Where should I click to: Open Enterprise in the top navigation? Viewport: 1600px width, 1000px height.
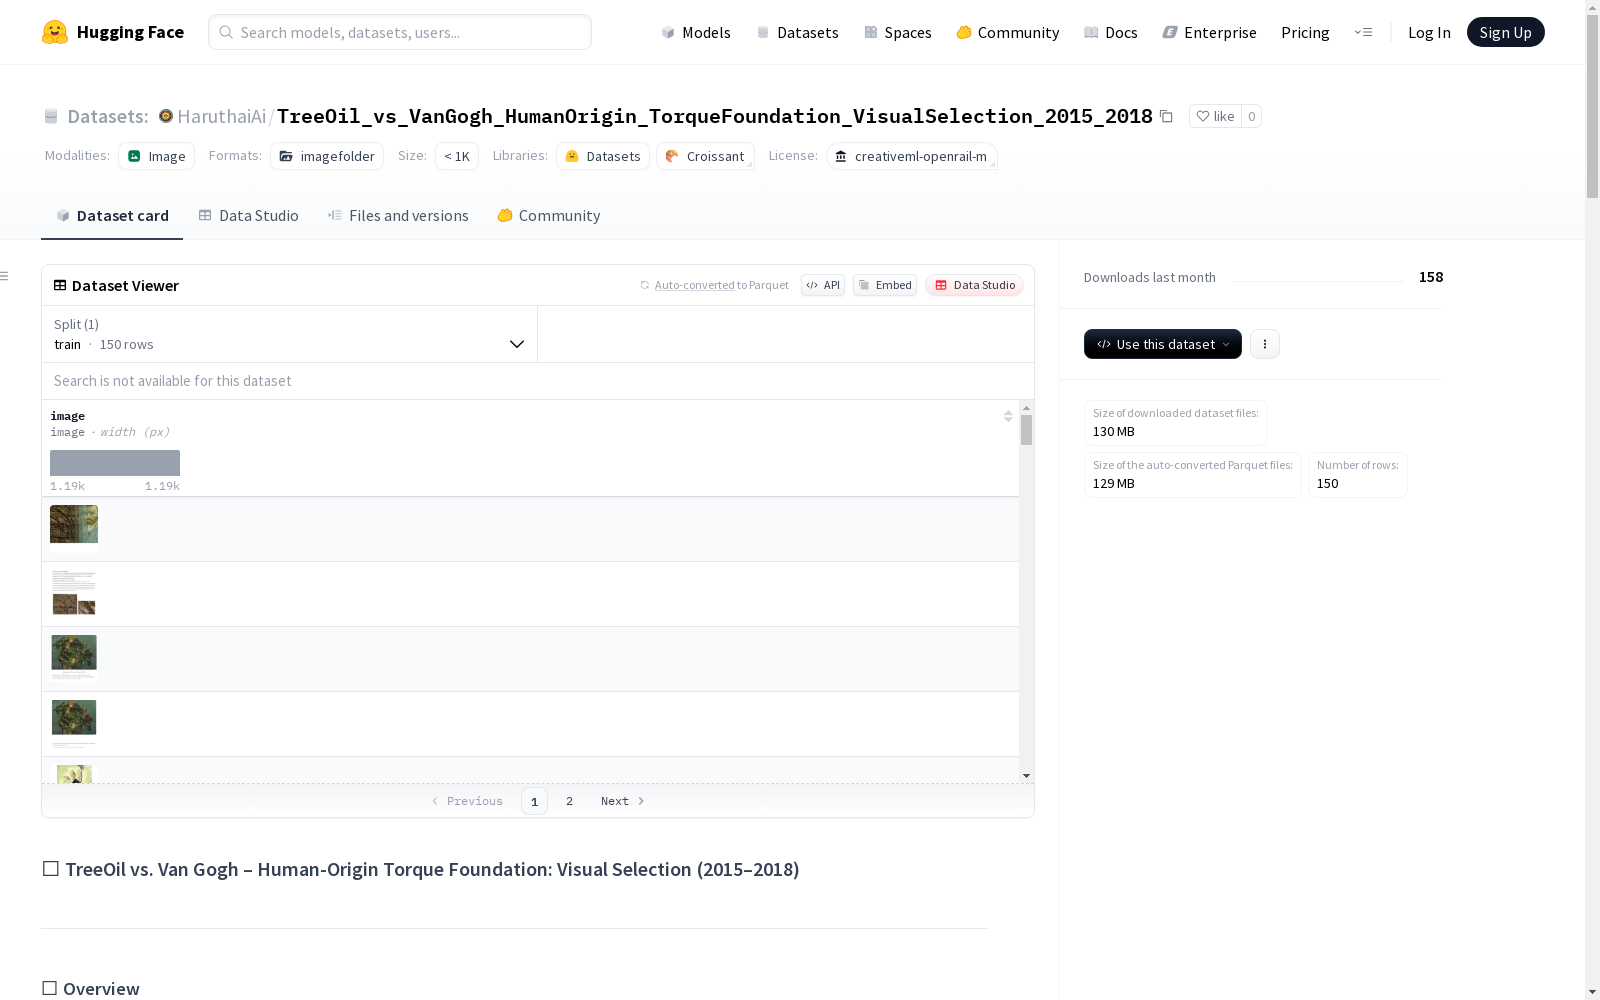pos(1210,32)
